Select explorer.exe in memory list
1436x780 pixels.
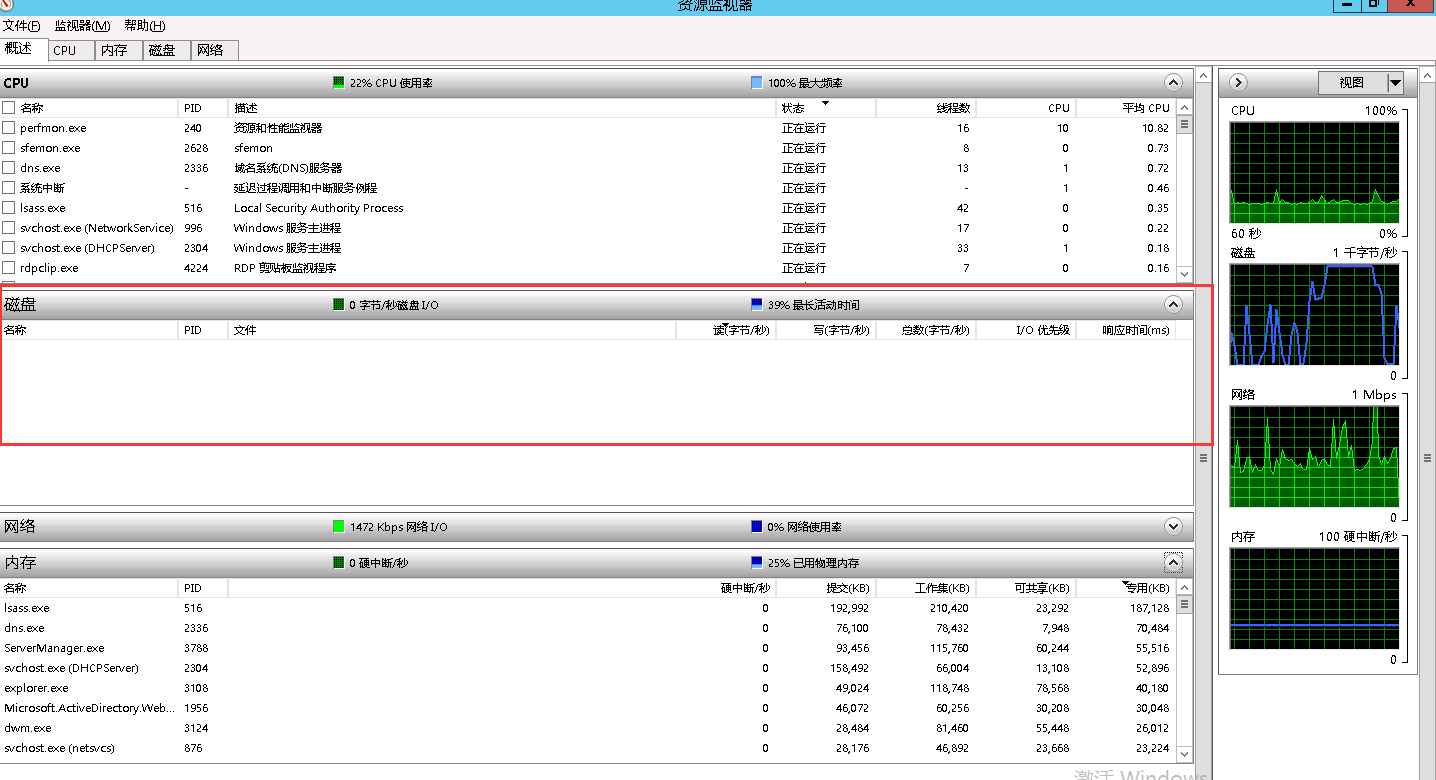pyautogui.click(x=587, y=688)
